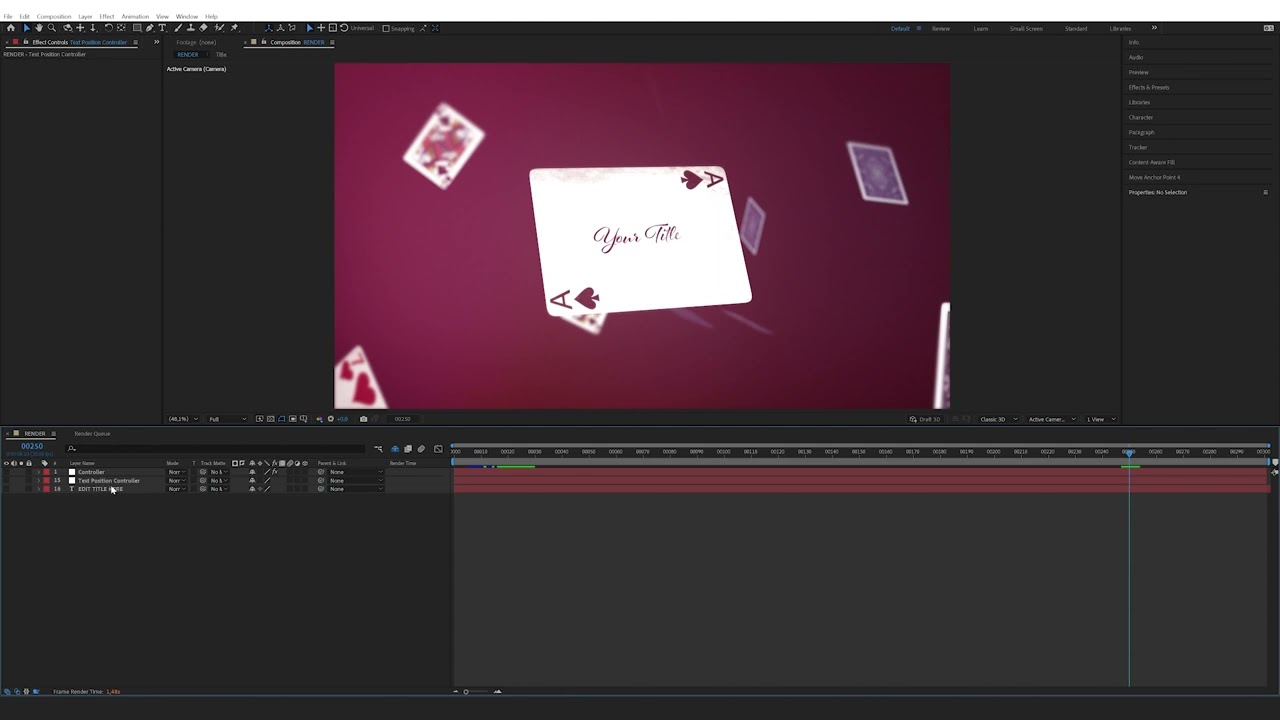
Task: Select the Puppet Pin tool
Action: click(x=234, y=28)
